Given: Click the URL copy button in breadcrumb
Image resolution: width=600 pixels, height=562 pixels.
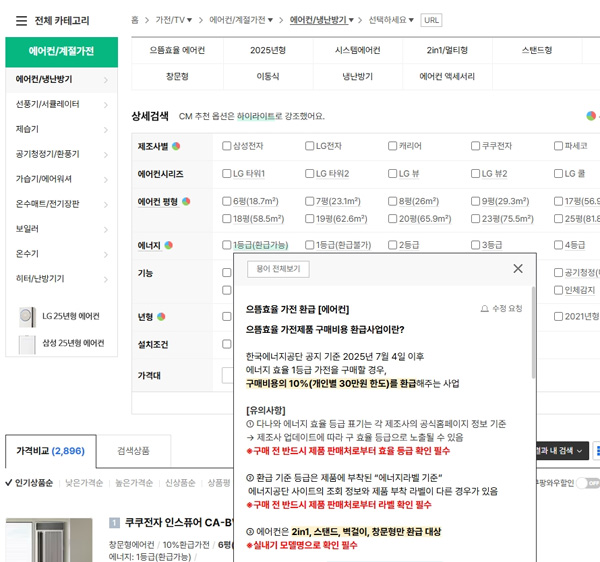Looking at the screenshot, I should 431,20.
